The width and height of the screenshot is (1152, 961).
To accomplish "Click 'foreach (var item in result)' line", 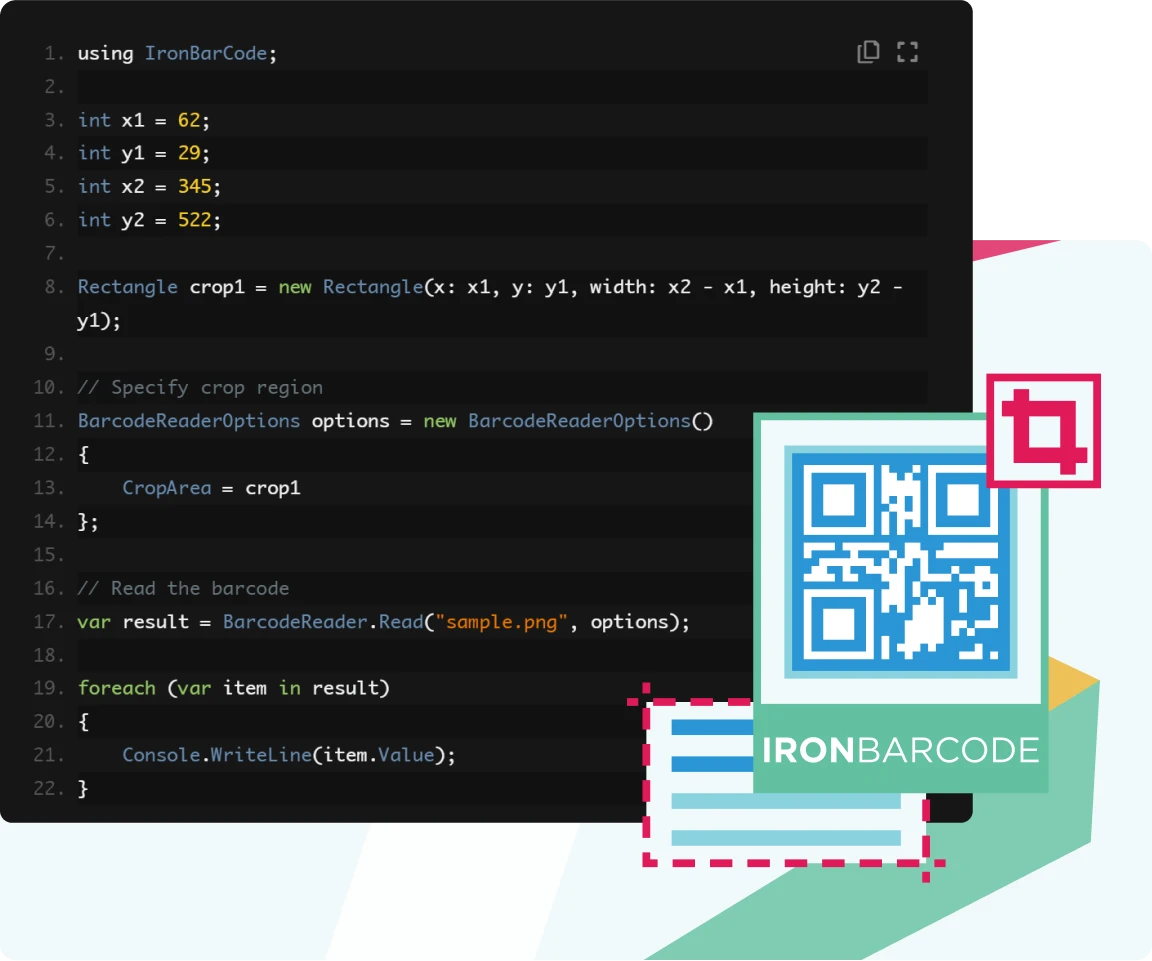I will [x=234, y=688].
